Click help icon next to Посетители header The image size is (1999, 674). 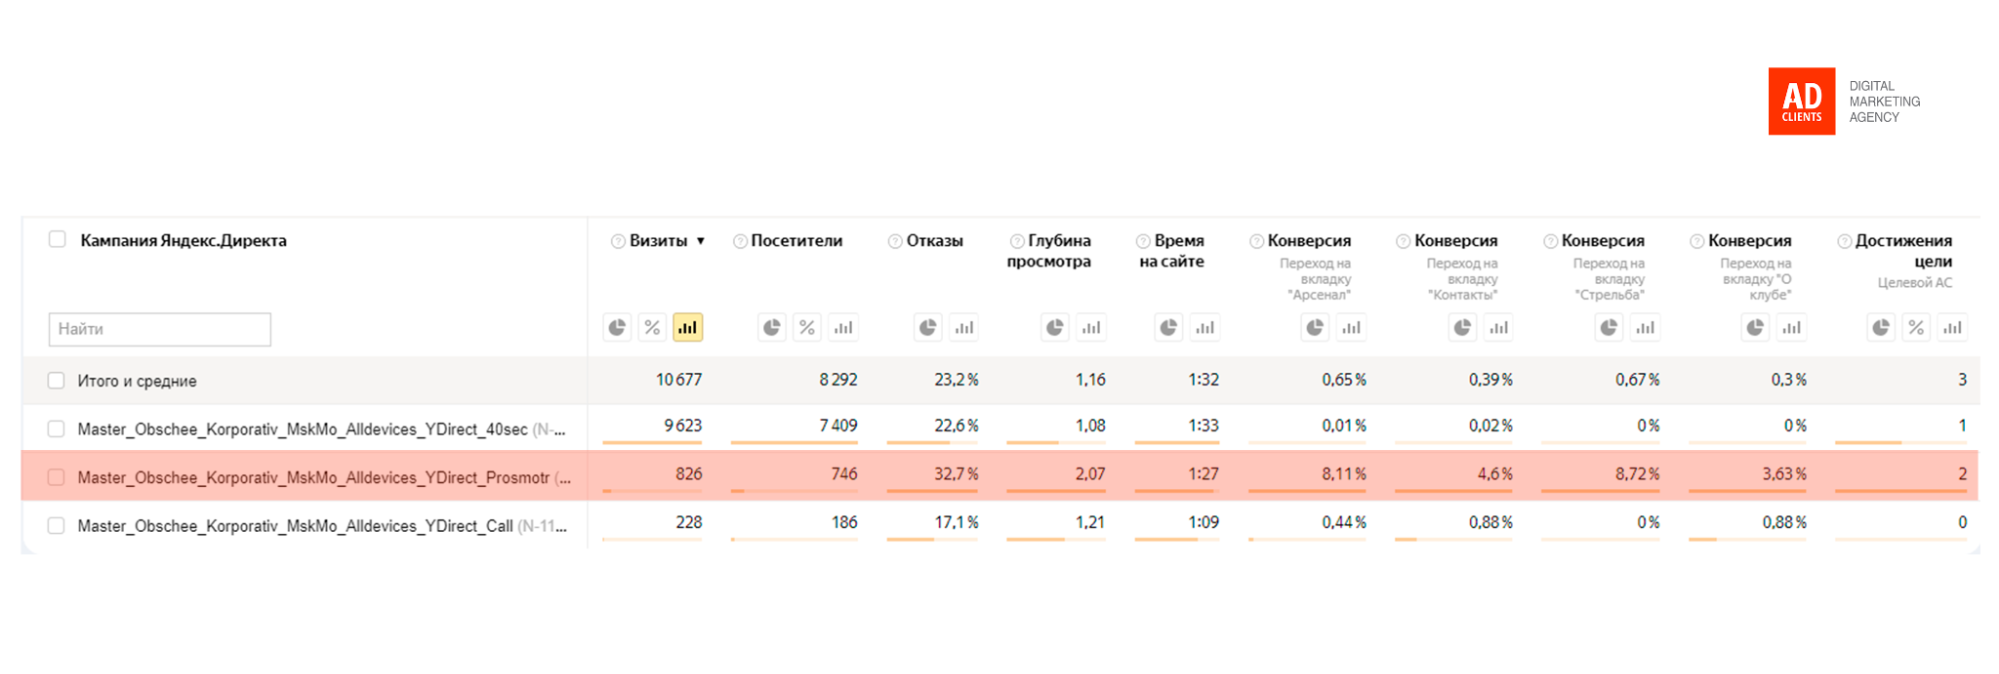(x=740, y=242)
